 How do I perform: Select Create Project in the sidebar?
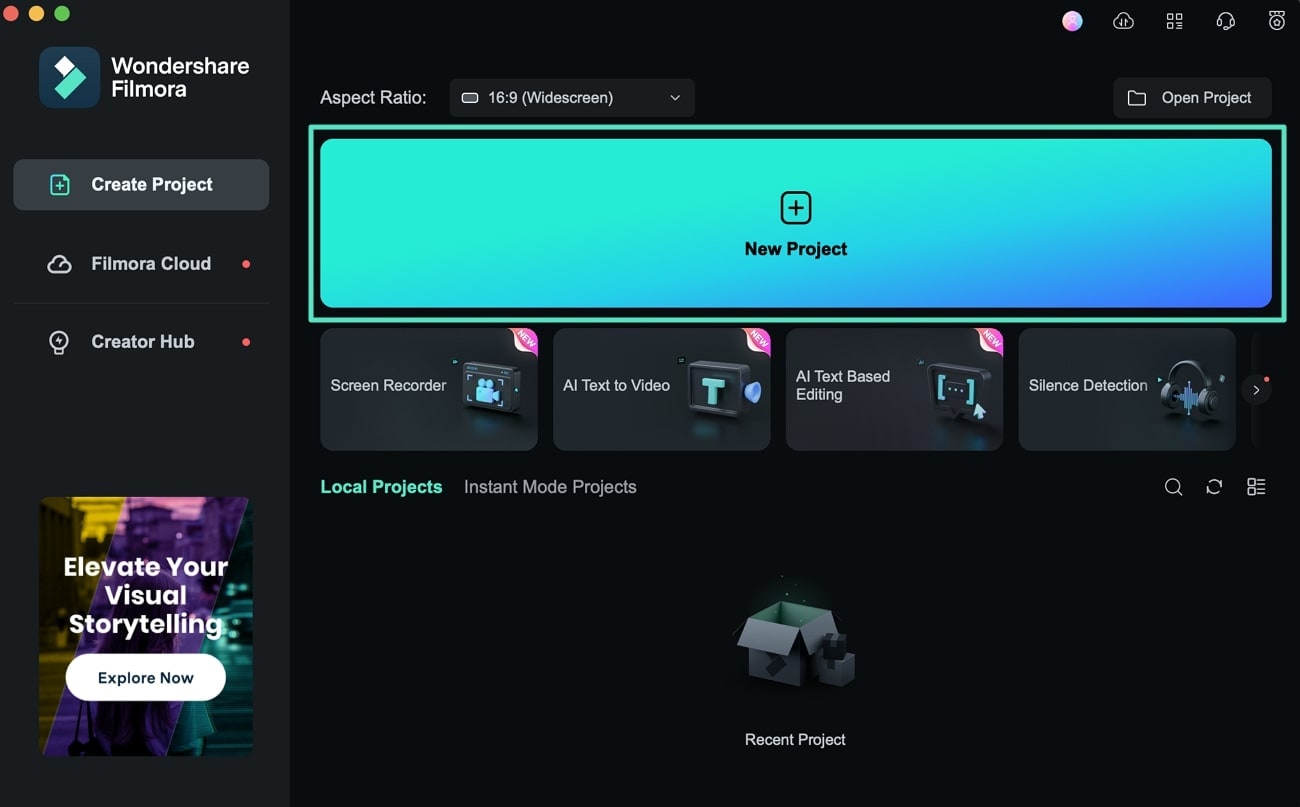(141, 185)
